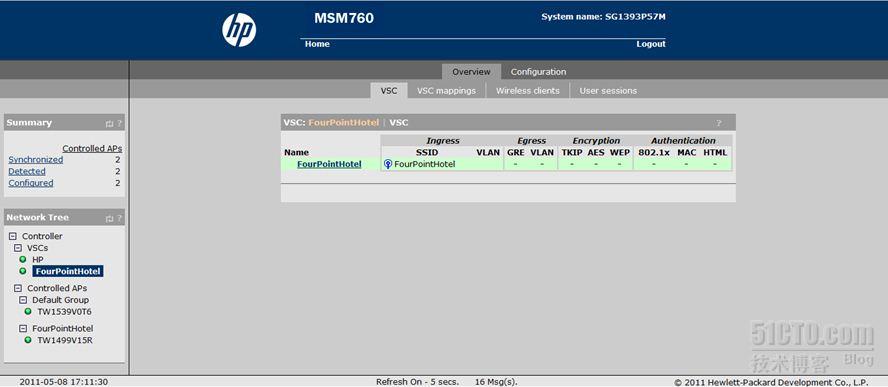Open the Synchronized APs link

36,160
